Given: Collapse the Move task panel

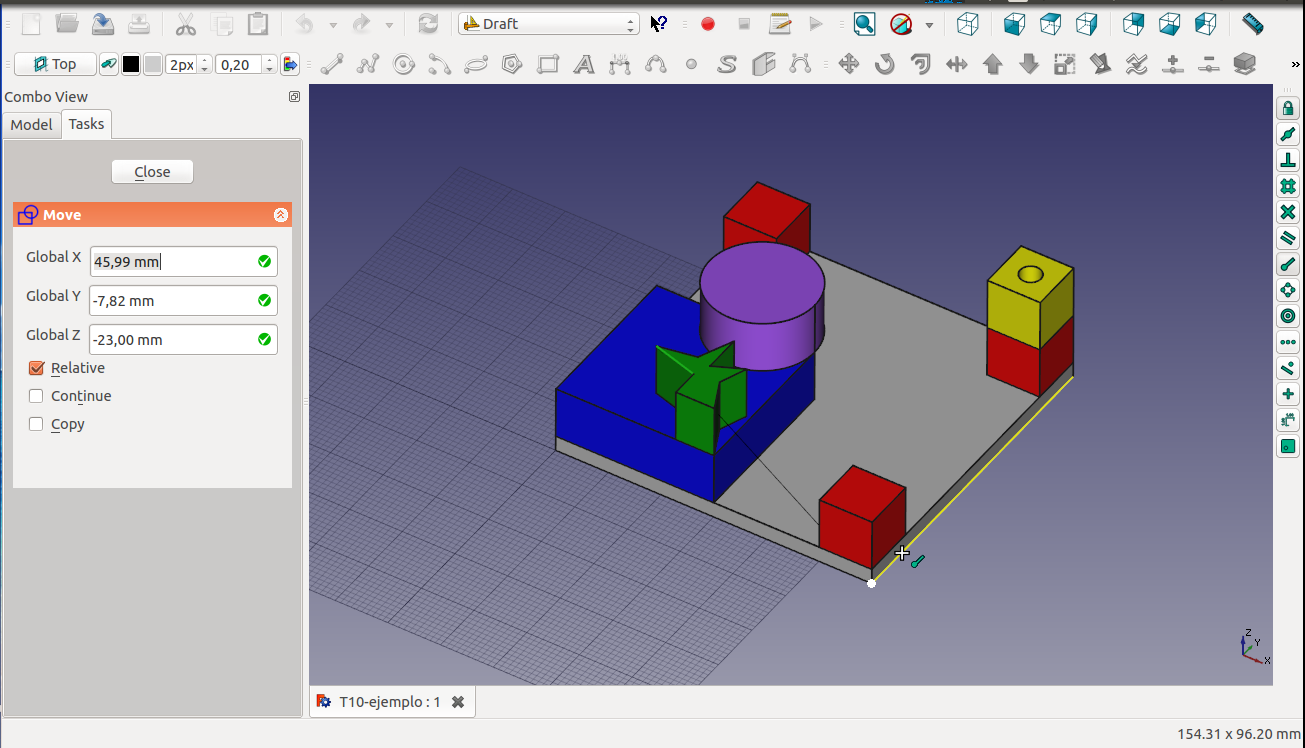Looking at the screenshot, I should 281,215.
